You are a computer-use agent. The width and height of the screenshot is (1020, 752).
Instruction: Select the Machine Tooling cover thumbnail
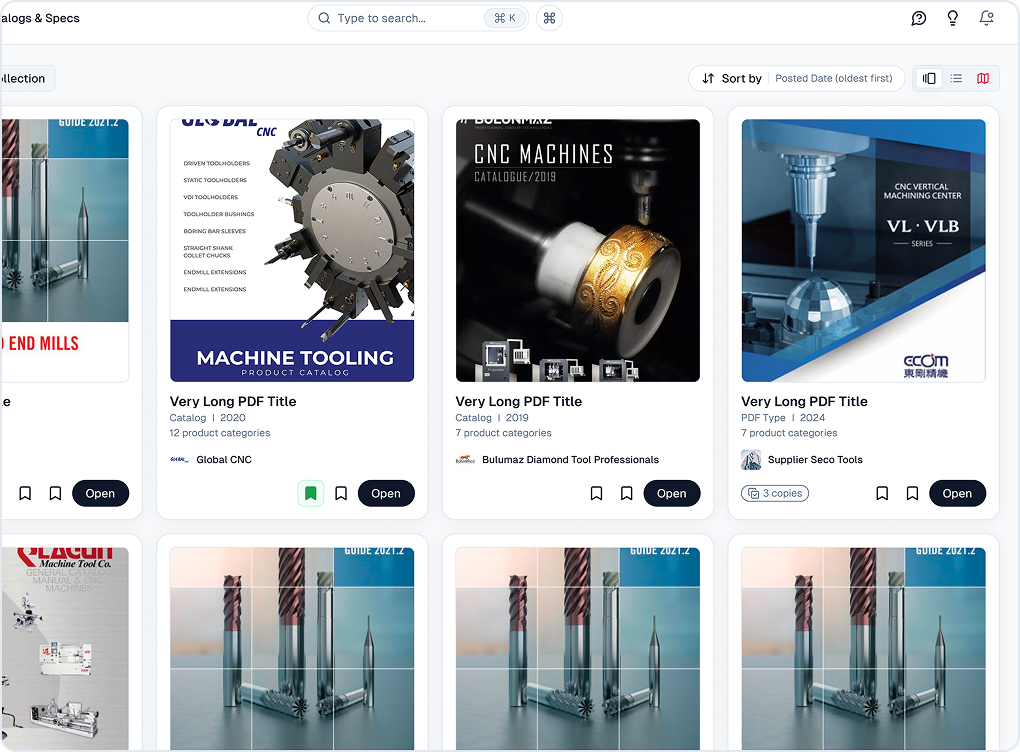[x=292, y=250]
